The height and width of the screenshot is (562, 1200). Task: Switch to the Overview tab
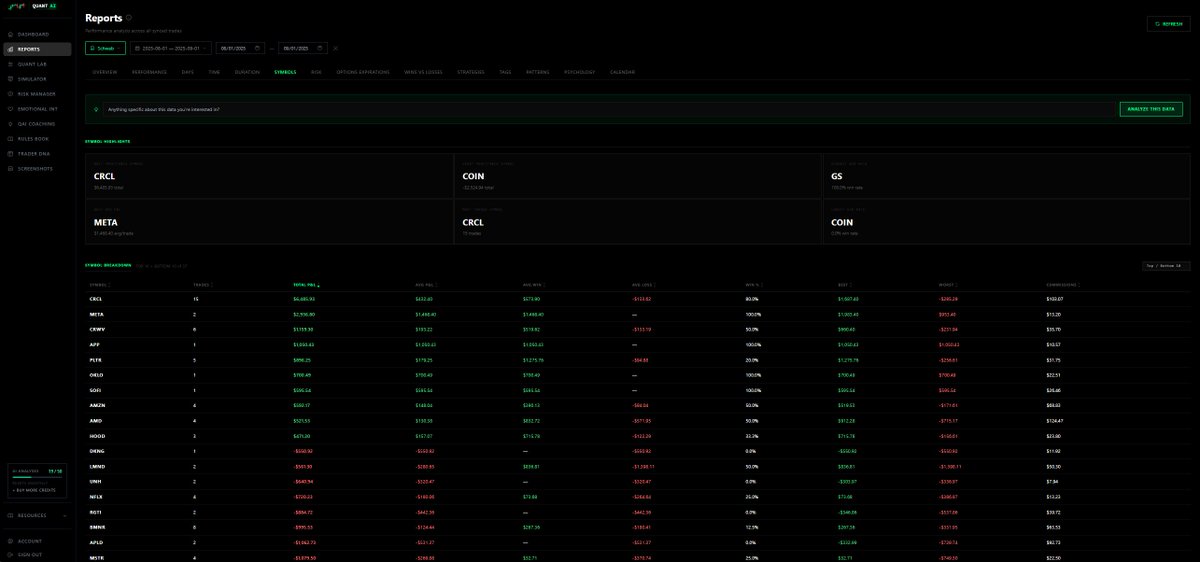pyautogui.click(x=105, y=72)
